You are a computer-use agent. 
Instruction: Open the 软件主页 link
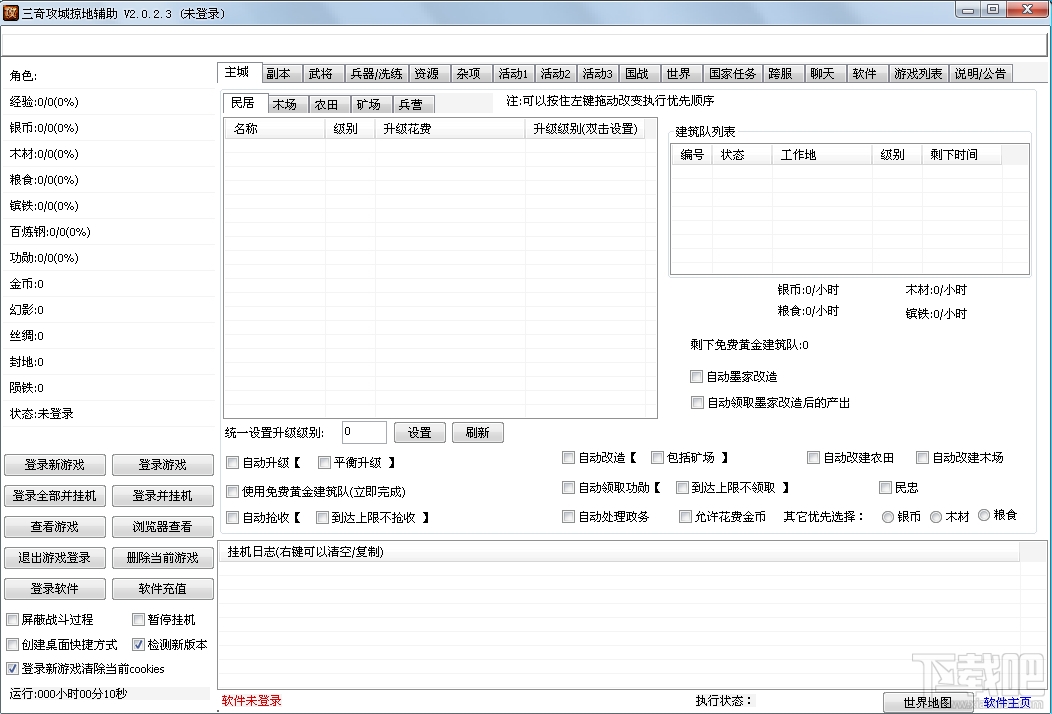(x=1006, y=703)
